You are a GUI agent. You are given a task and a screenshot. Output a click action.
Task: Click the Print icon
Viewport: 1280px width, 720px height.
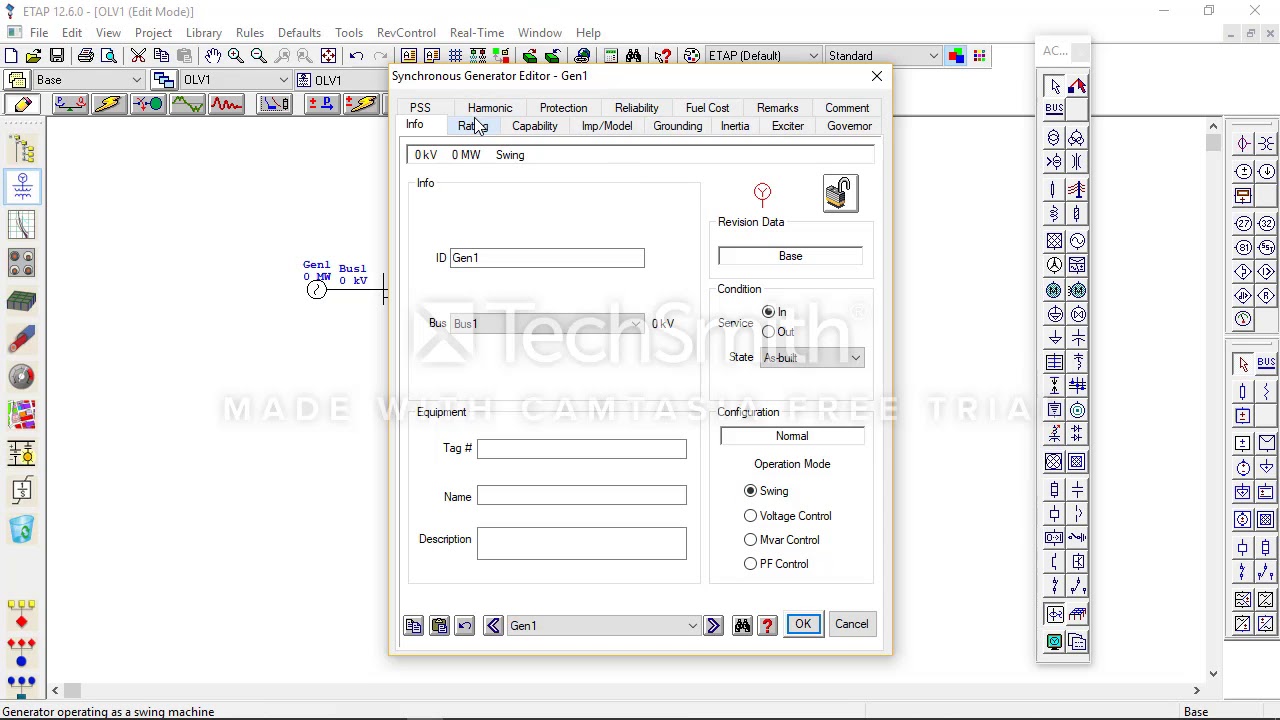86,56
